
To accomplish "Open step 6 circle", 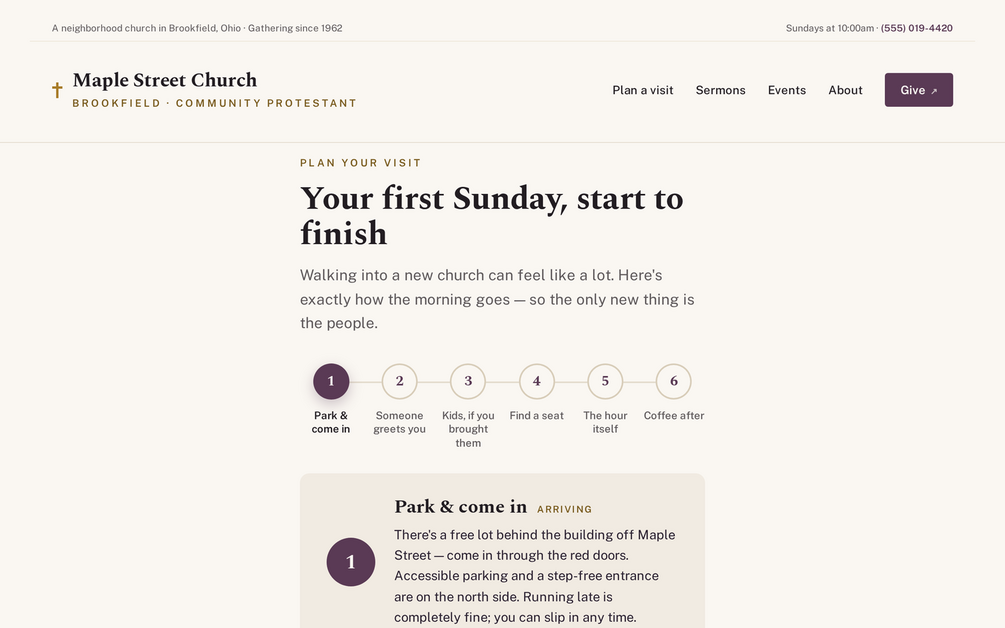I will point(674,381).
